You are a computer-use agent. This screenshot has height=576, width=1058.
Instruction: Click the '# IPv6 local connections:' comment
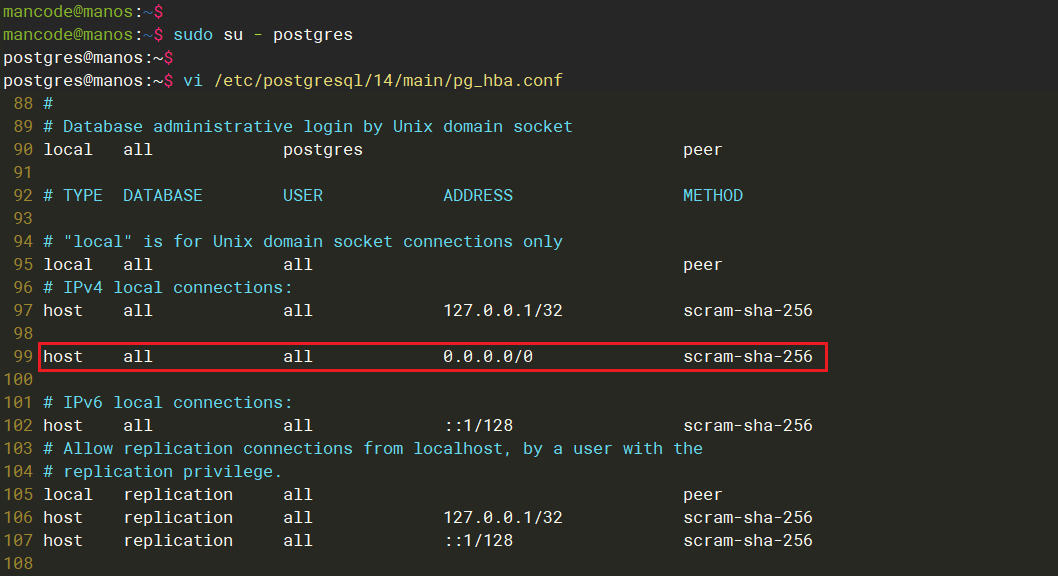click(x=167, y=403)
